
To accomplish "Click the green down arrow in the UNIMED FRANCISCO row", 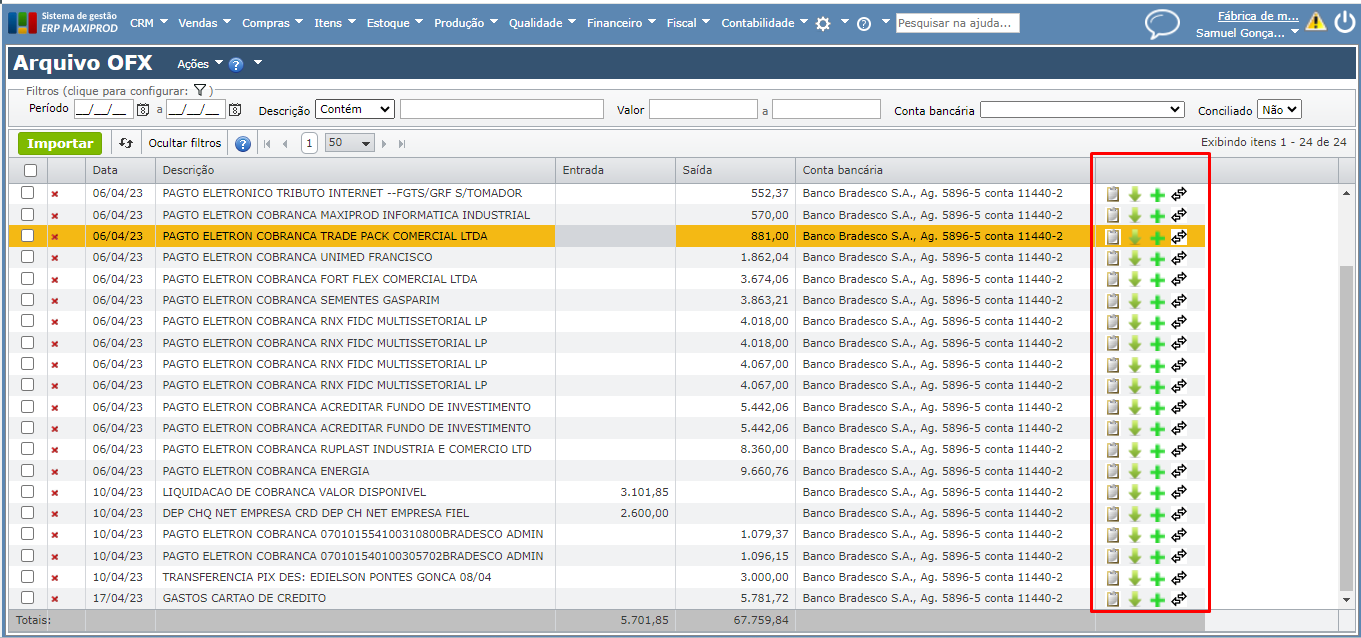I will click(x=1135, y=258).
